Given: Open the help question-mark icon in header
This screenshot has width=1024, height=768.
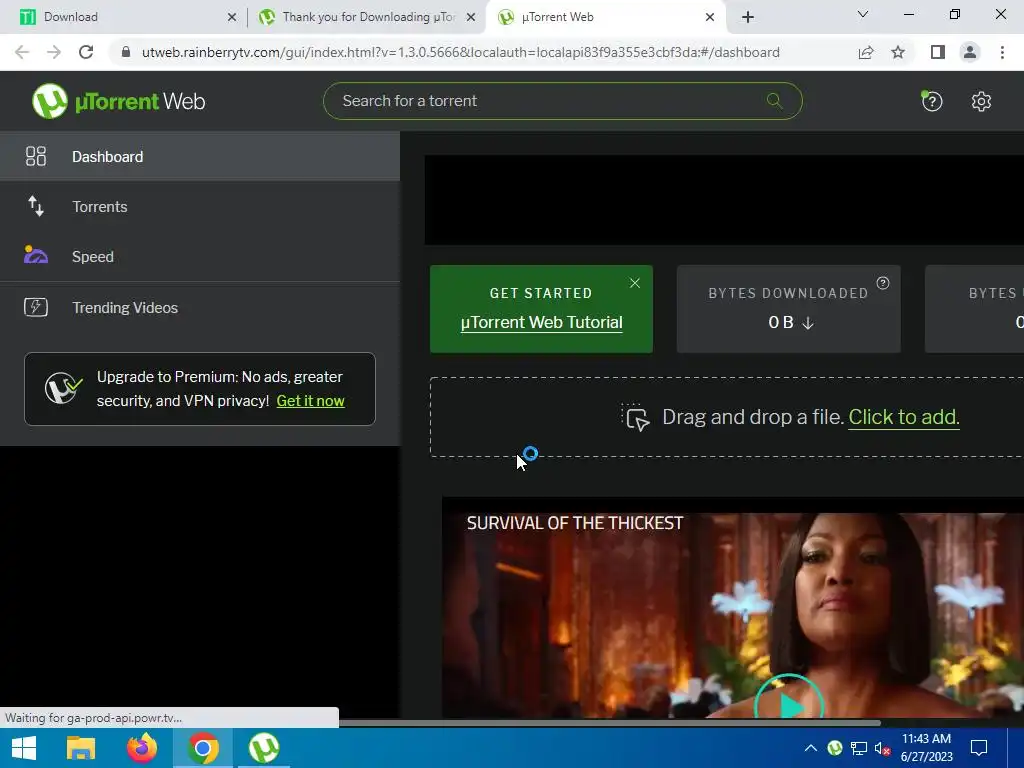Looking at the screenshot, I should coord(931,101).
